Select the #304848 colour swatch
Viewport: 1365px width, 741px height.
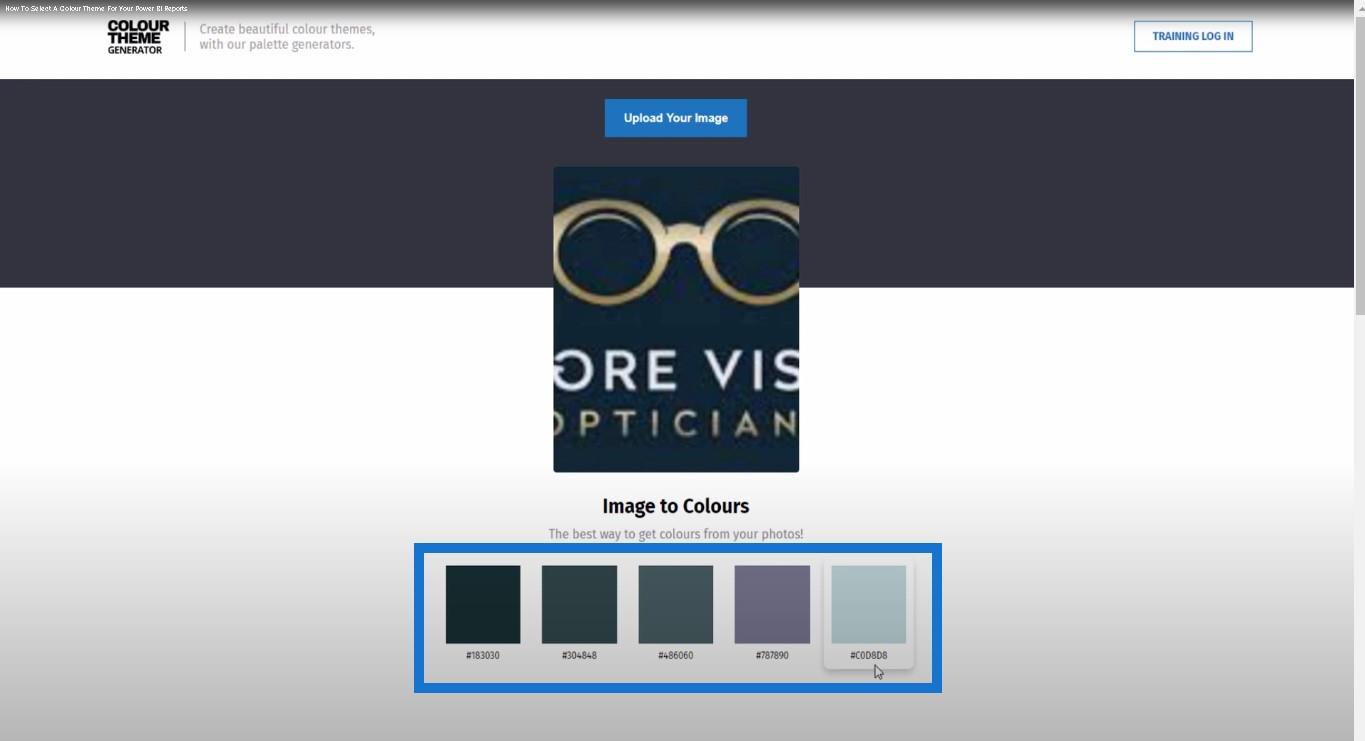point(579,604)
